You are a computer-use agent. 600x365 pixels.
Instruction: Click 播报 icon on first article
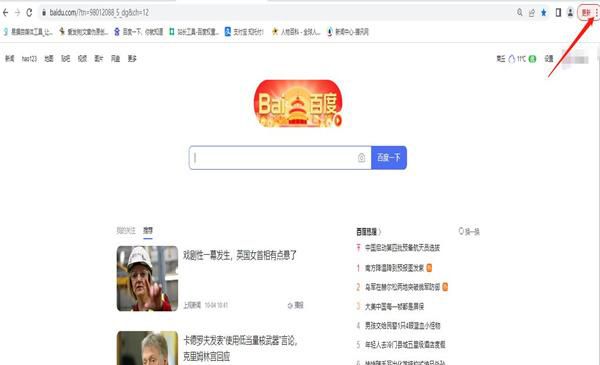(295, 305)
